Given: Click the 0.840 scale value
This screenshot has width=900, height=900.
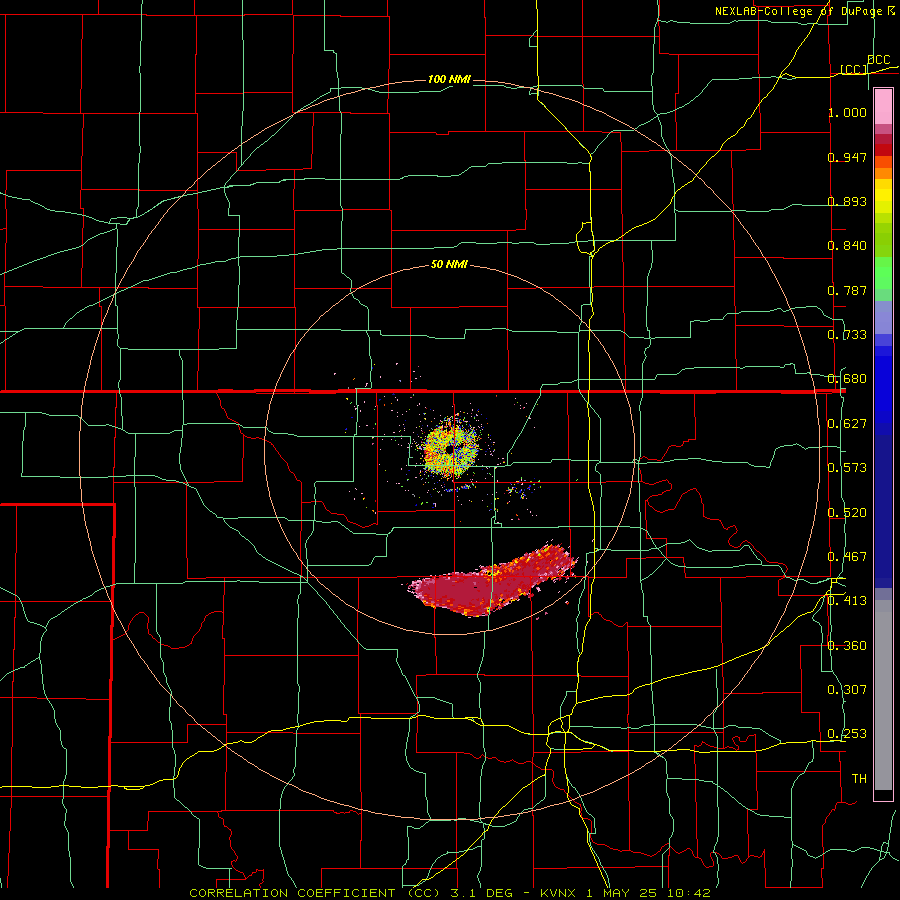Looking at the screenshot, I should pos(847,246).
